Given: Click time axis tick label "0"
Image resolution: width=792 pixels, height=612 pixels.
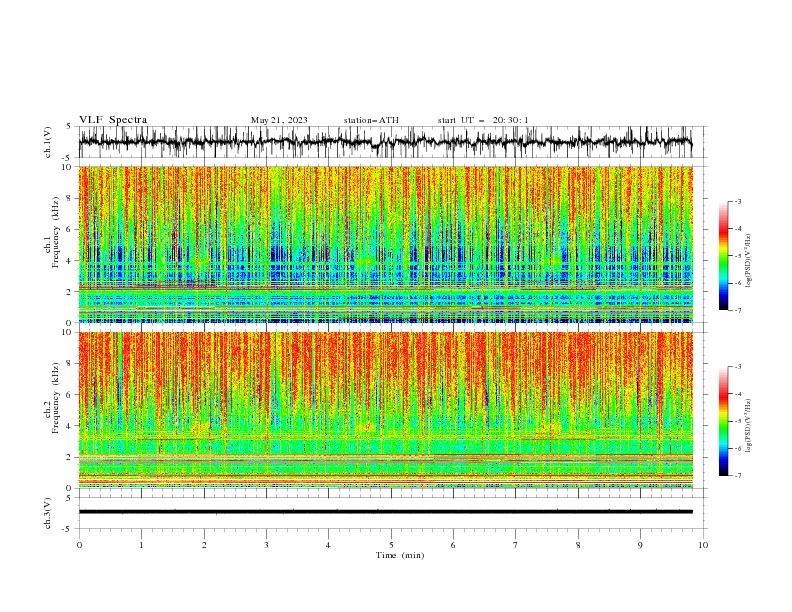Looking at the screenshot, I should coord(79,545).
